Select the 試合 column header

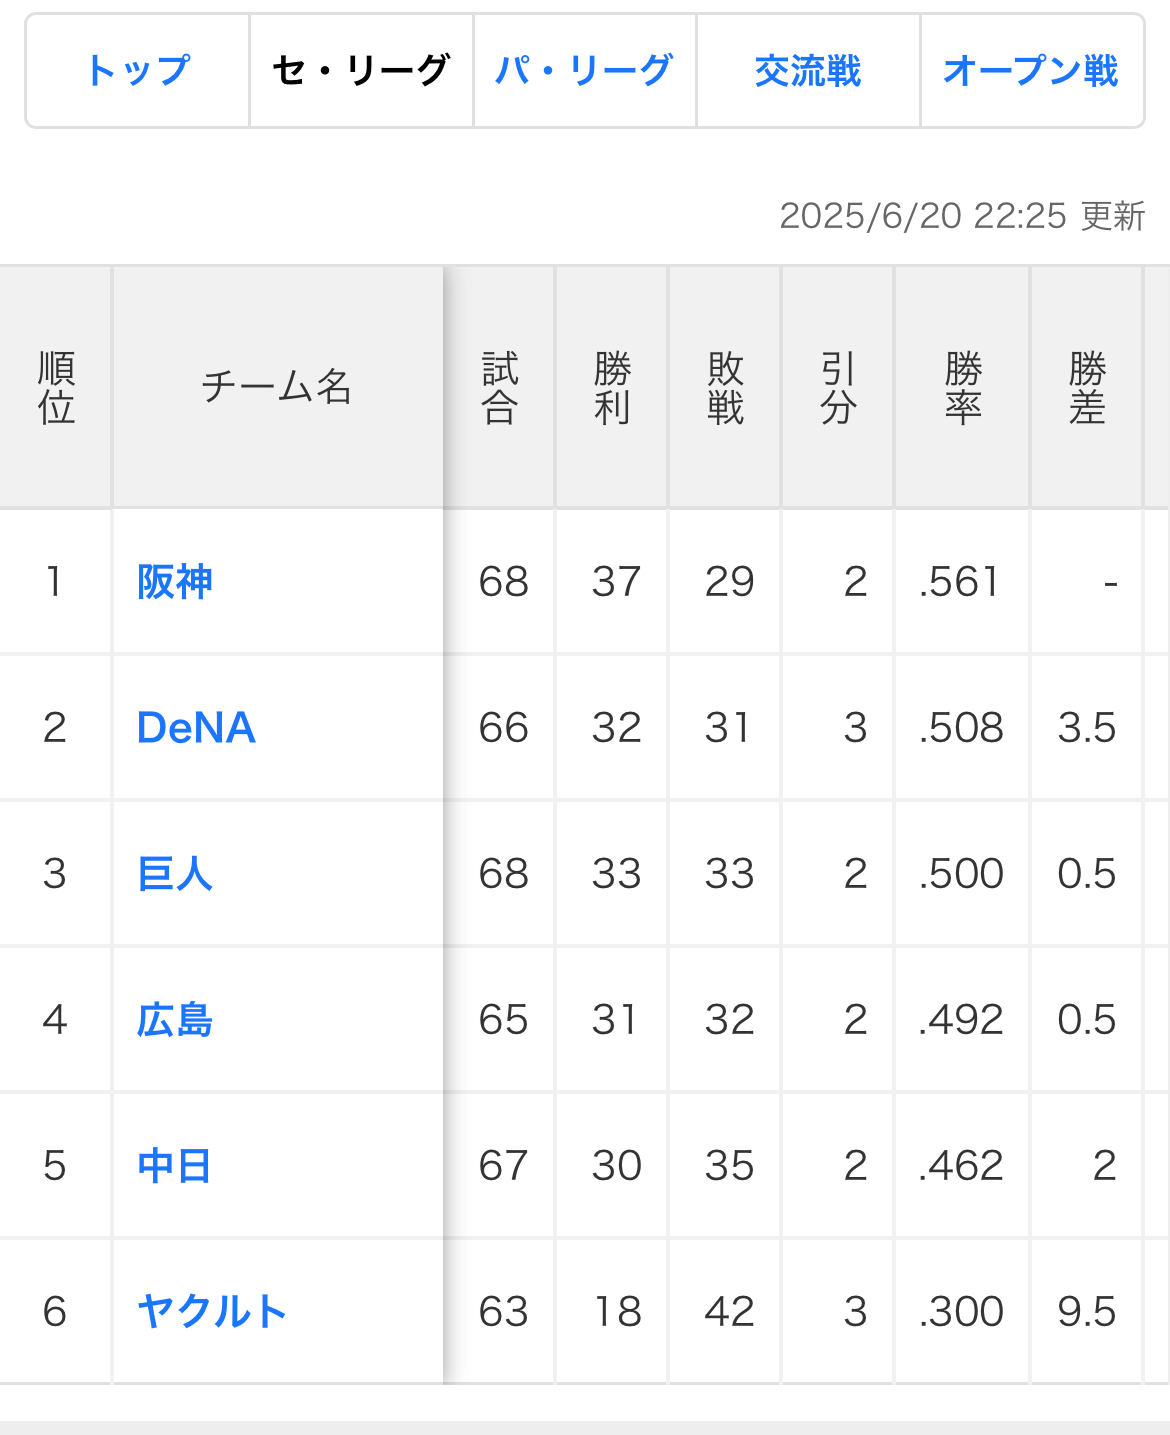click(x=500, y=388)
